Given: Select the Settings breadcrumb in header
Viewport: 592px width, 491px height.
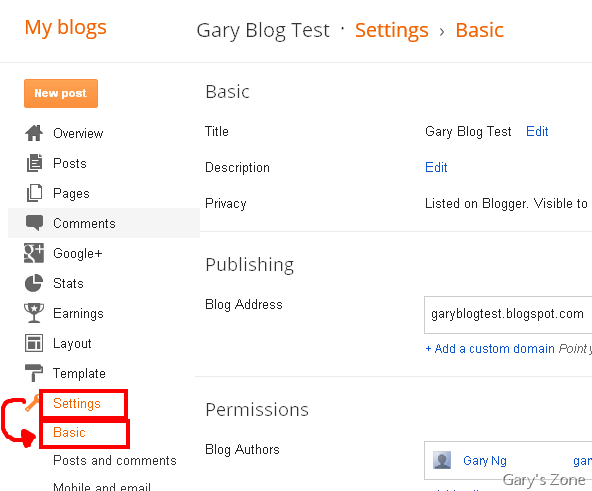Looking at the screenshot, I should click(x=392, y=31).
